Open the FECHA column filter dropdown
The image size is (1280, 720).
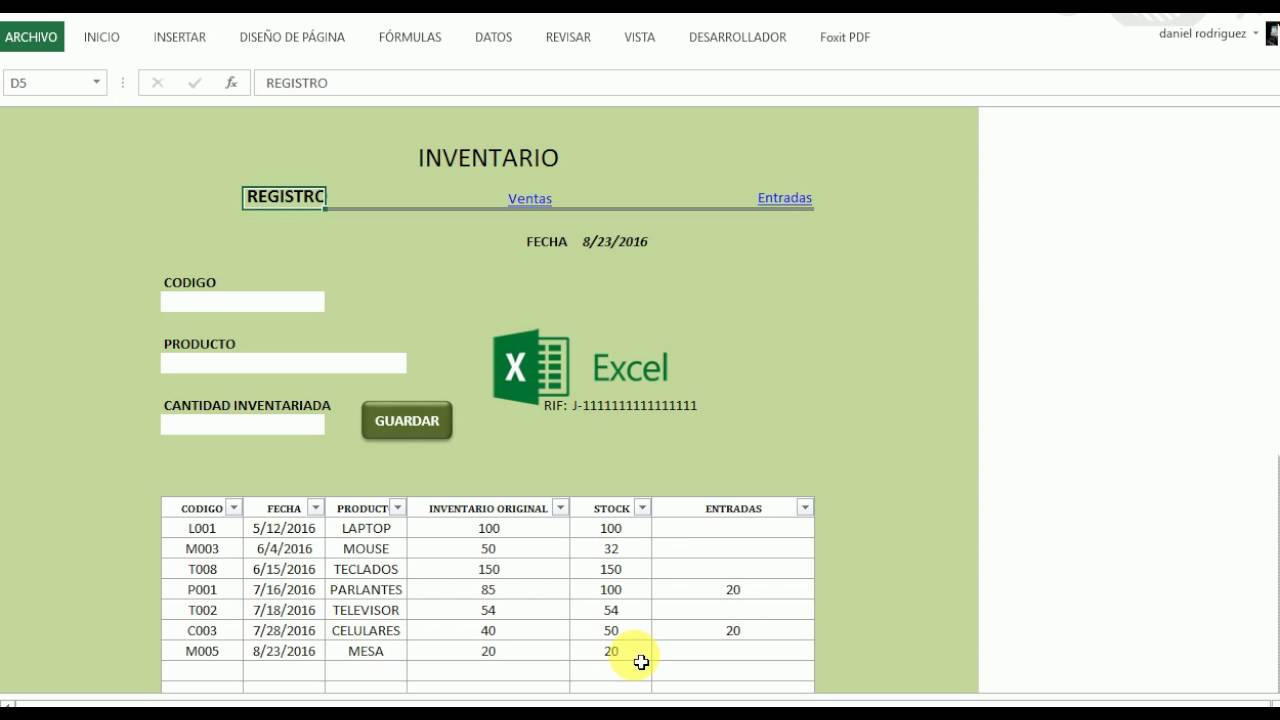point(315,508)
